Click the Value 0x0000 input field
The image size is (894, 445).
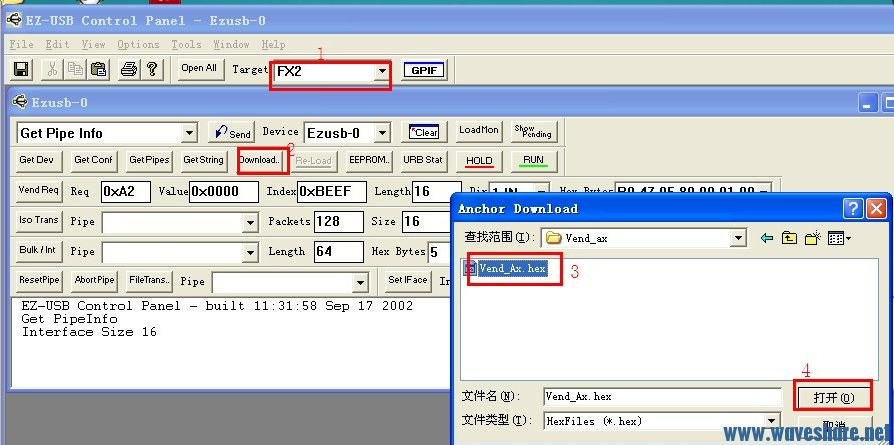(224, 192)
